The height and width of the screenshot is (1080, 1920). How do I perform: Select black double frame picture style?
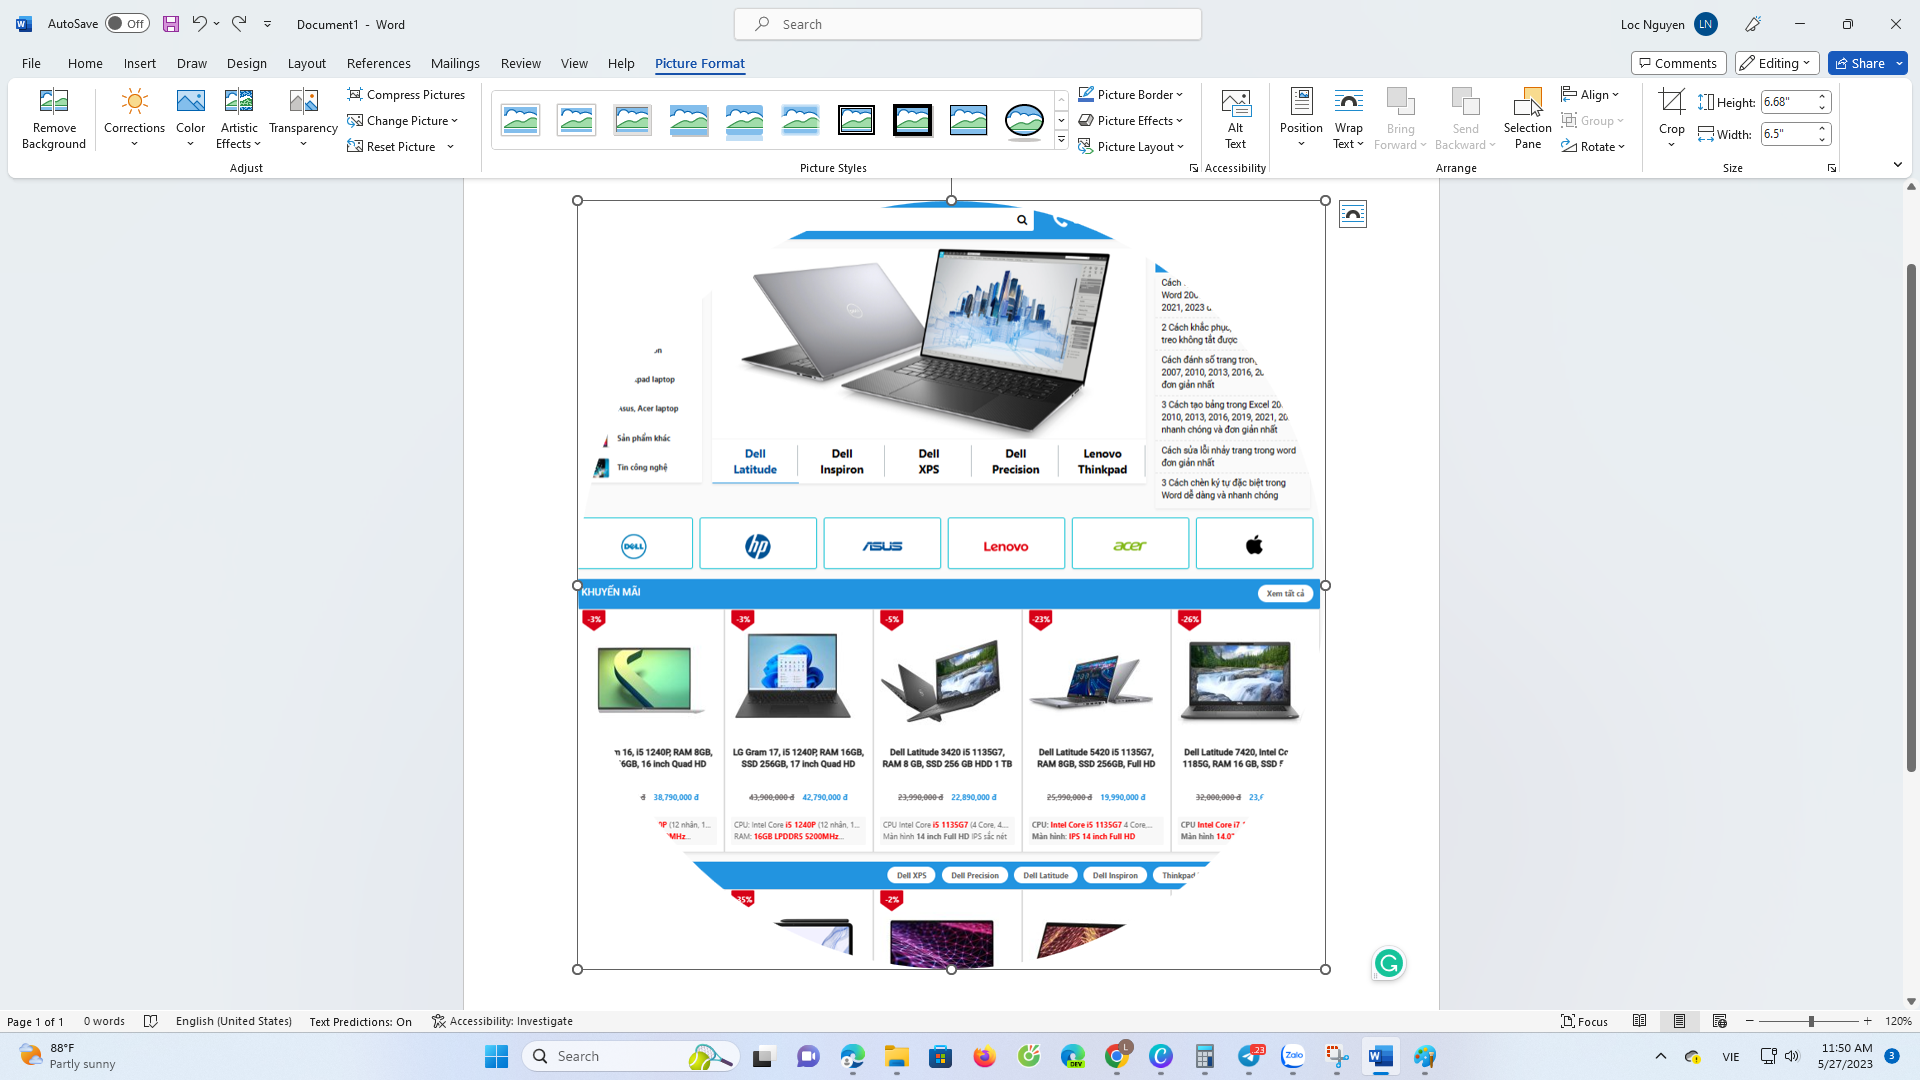(856, 120)
